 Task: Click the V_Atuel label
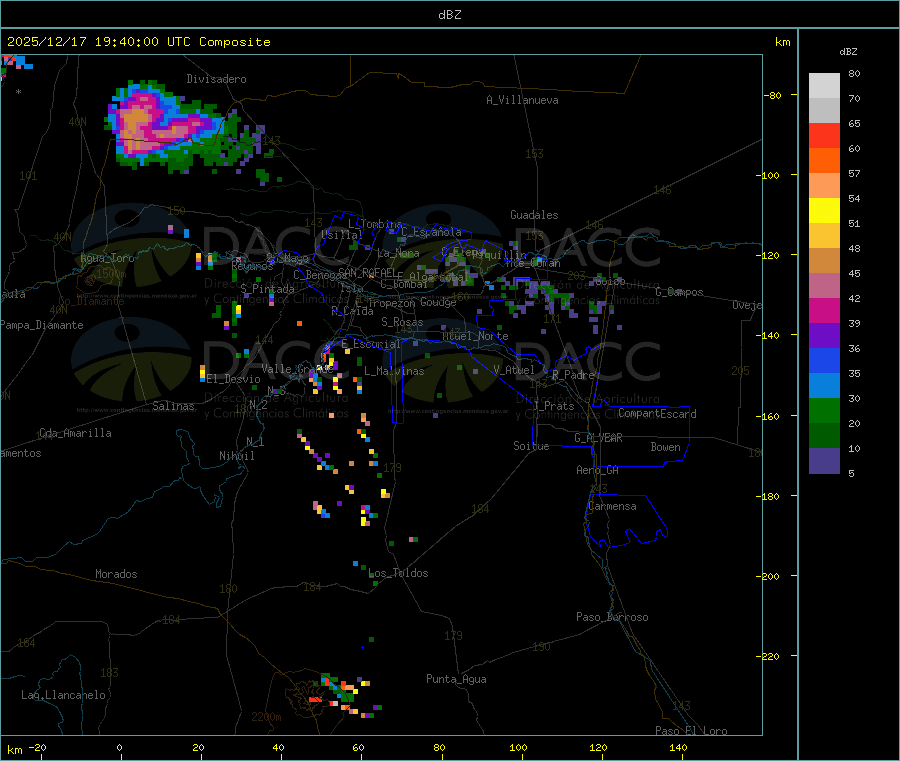click(x=514, y=370)
